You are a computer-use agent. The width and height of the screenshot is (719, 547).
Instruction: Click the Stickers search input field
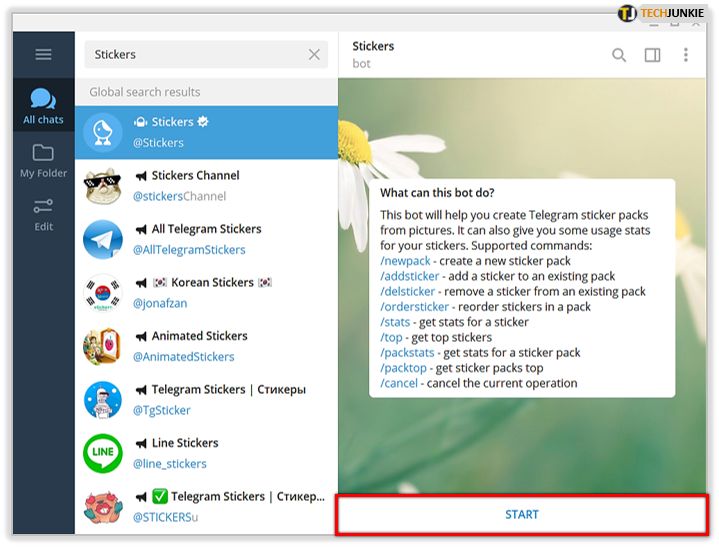tap(195, 55)
